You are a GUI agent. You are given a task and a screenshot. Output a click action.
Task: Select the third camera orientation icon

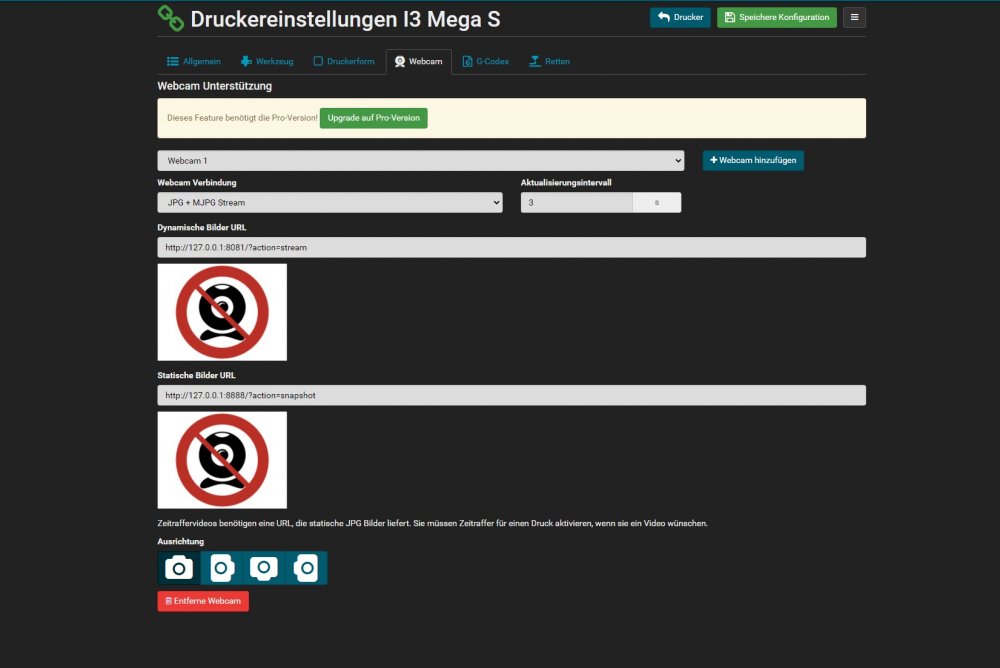click(264, 568)
